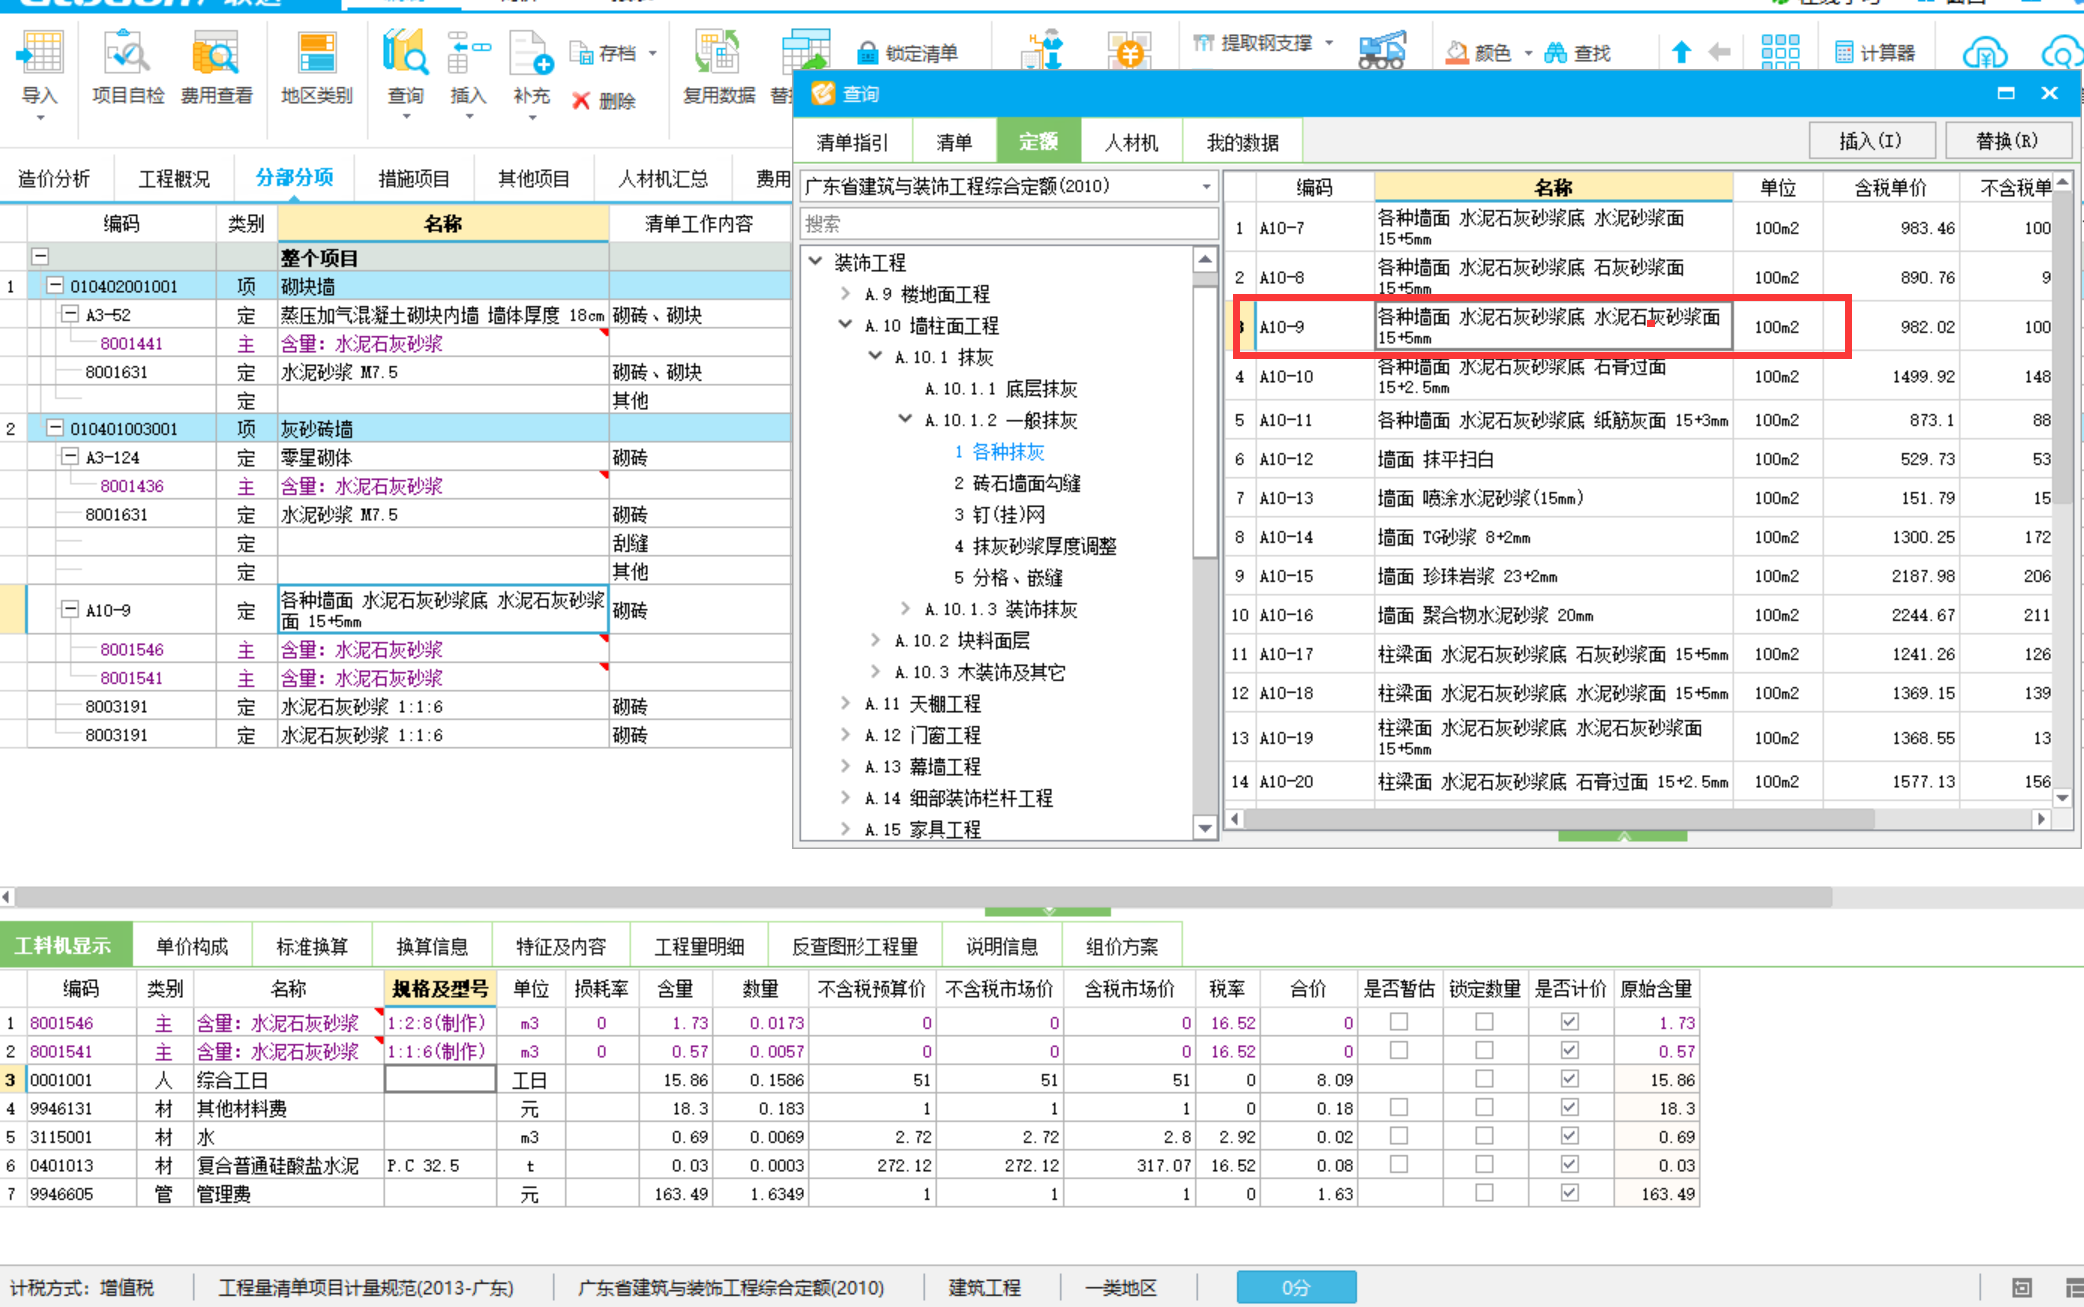The height and width of the screenshot is (1307, 2084).
Task: Switch to the 人材机 tab in query dialog
Action: pyautogui.click(x=1131, y=142)
